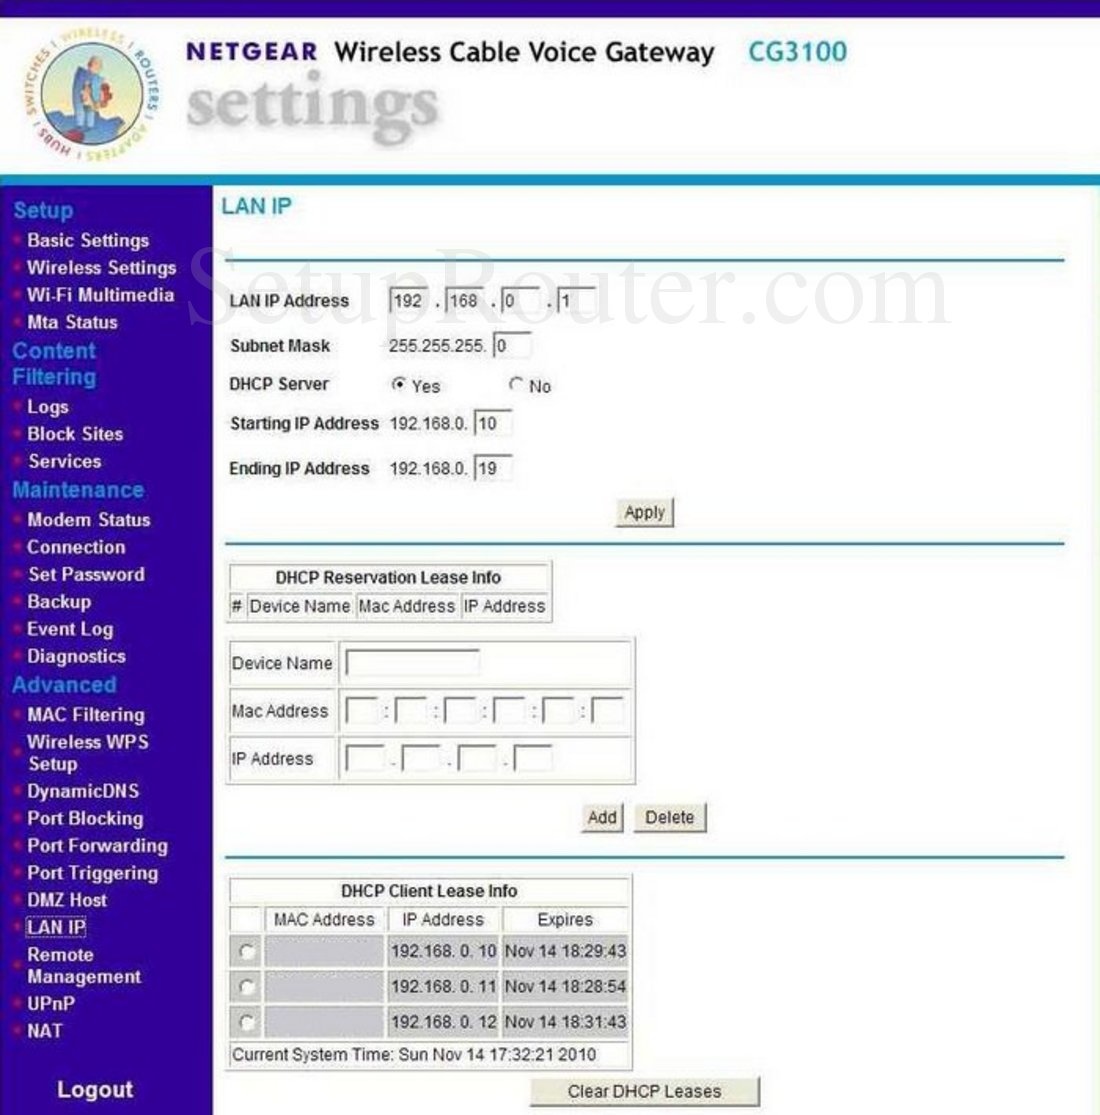
Task: Click Current System Time text
Action: 415,1055
